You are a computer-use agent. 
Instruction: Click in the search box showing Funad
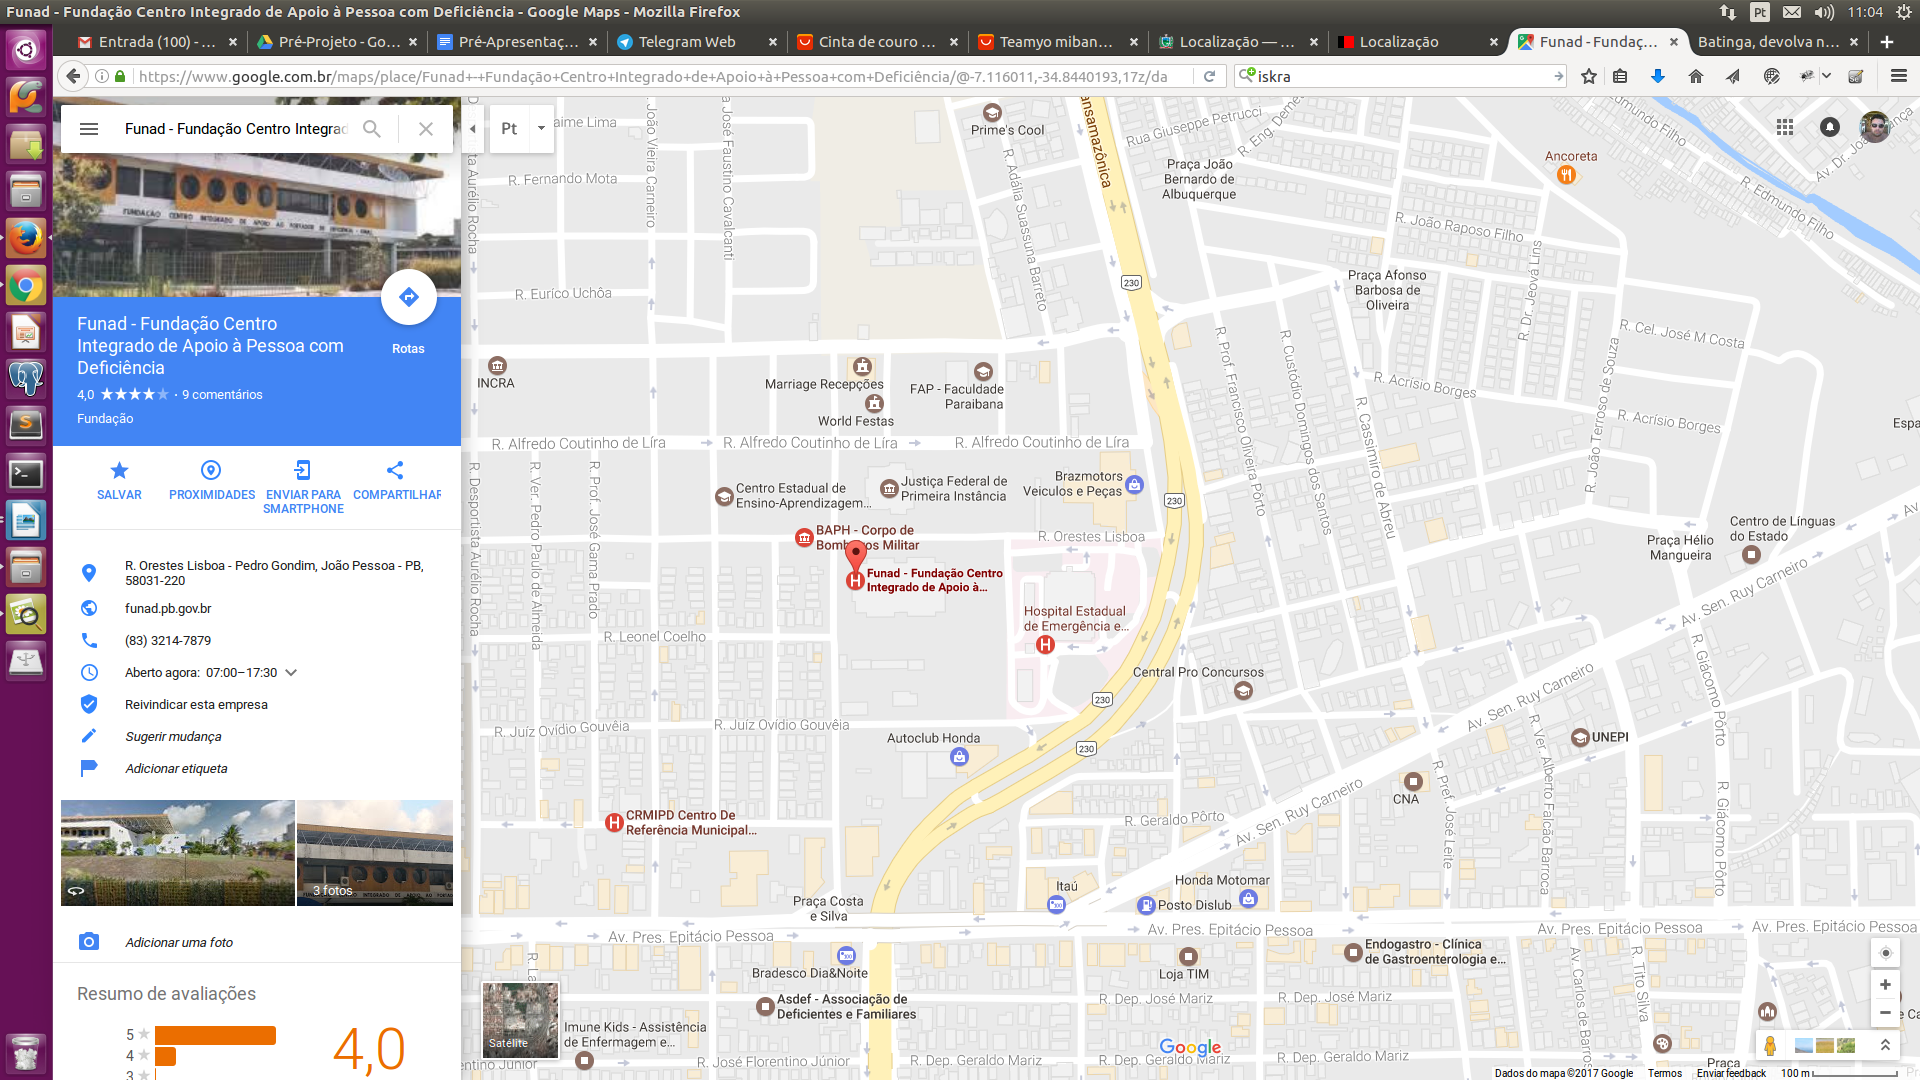coord(230,128)
